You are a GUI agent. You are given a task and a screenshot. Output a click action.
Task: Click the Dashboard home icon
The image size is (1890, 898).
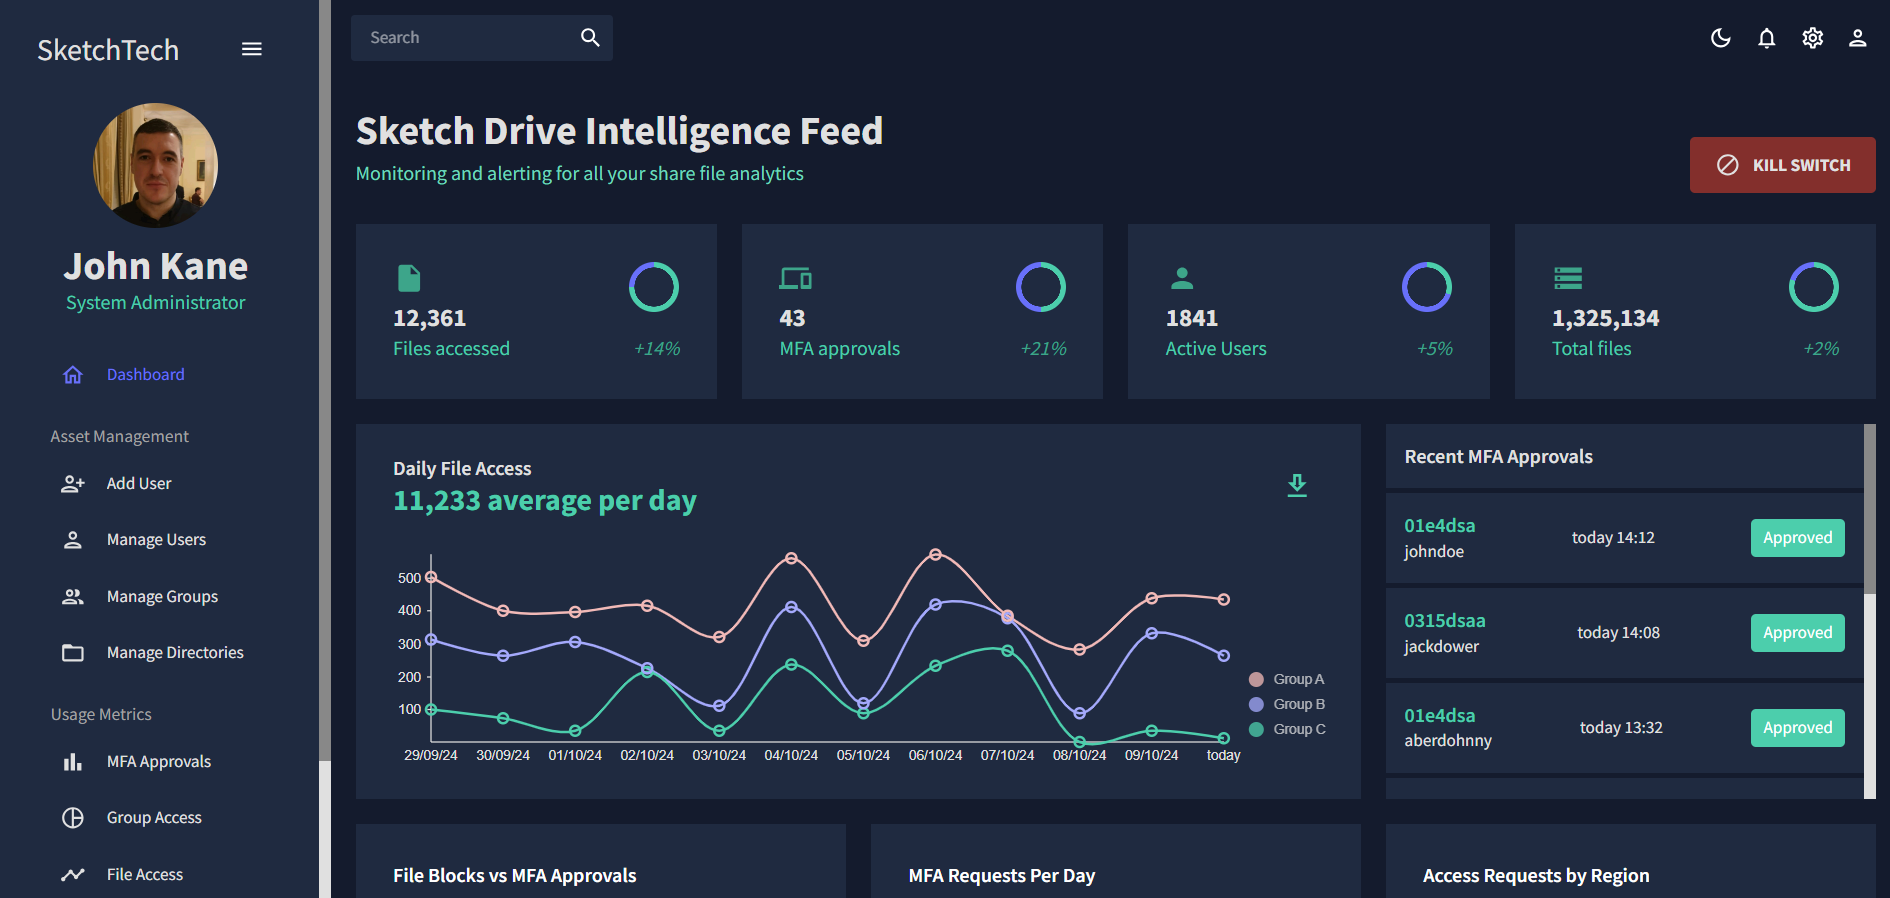tap(73, 375)
